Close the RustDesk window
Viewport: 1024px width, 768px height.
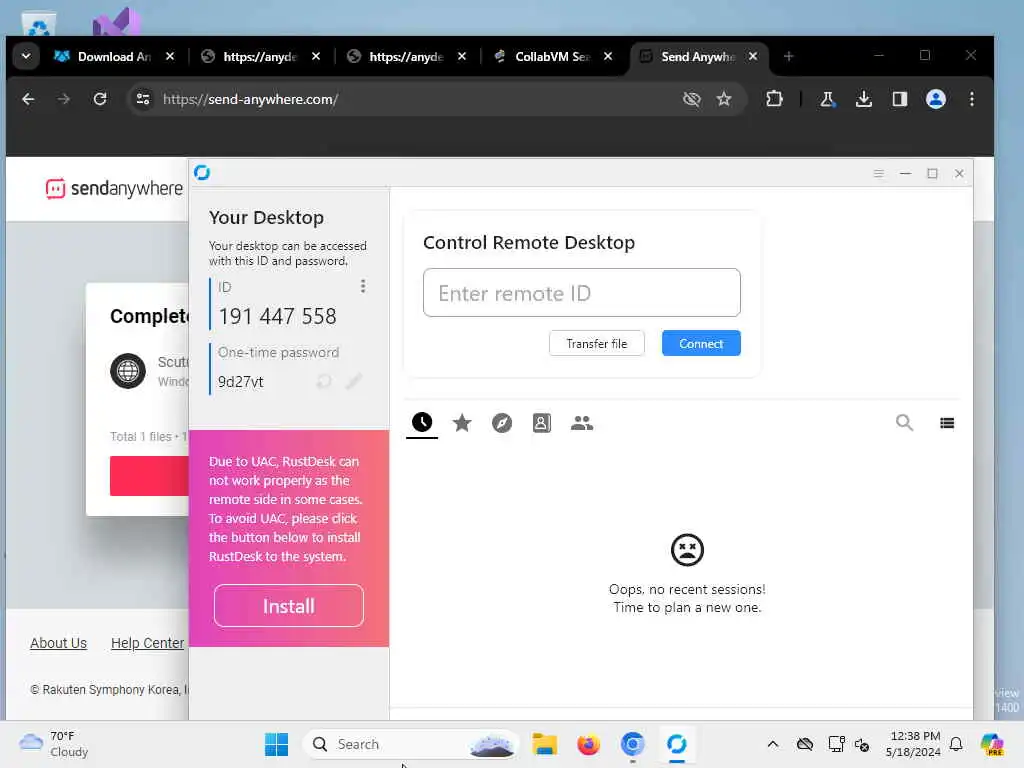tap(959, 174)
